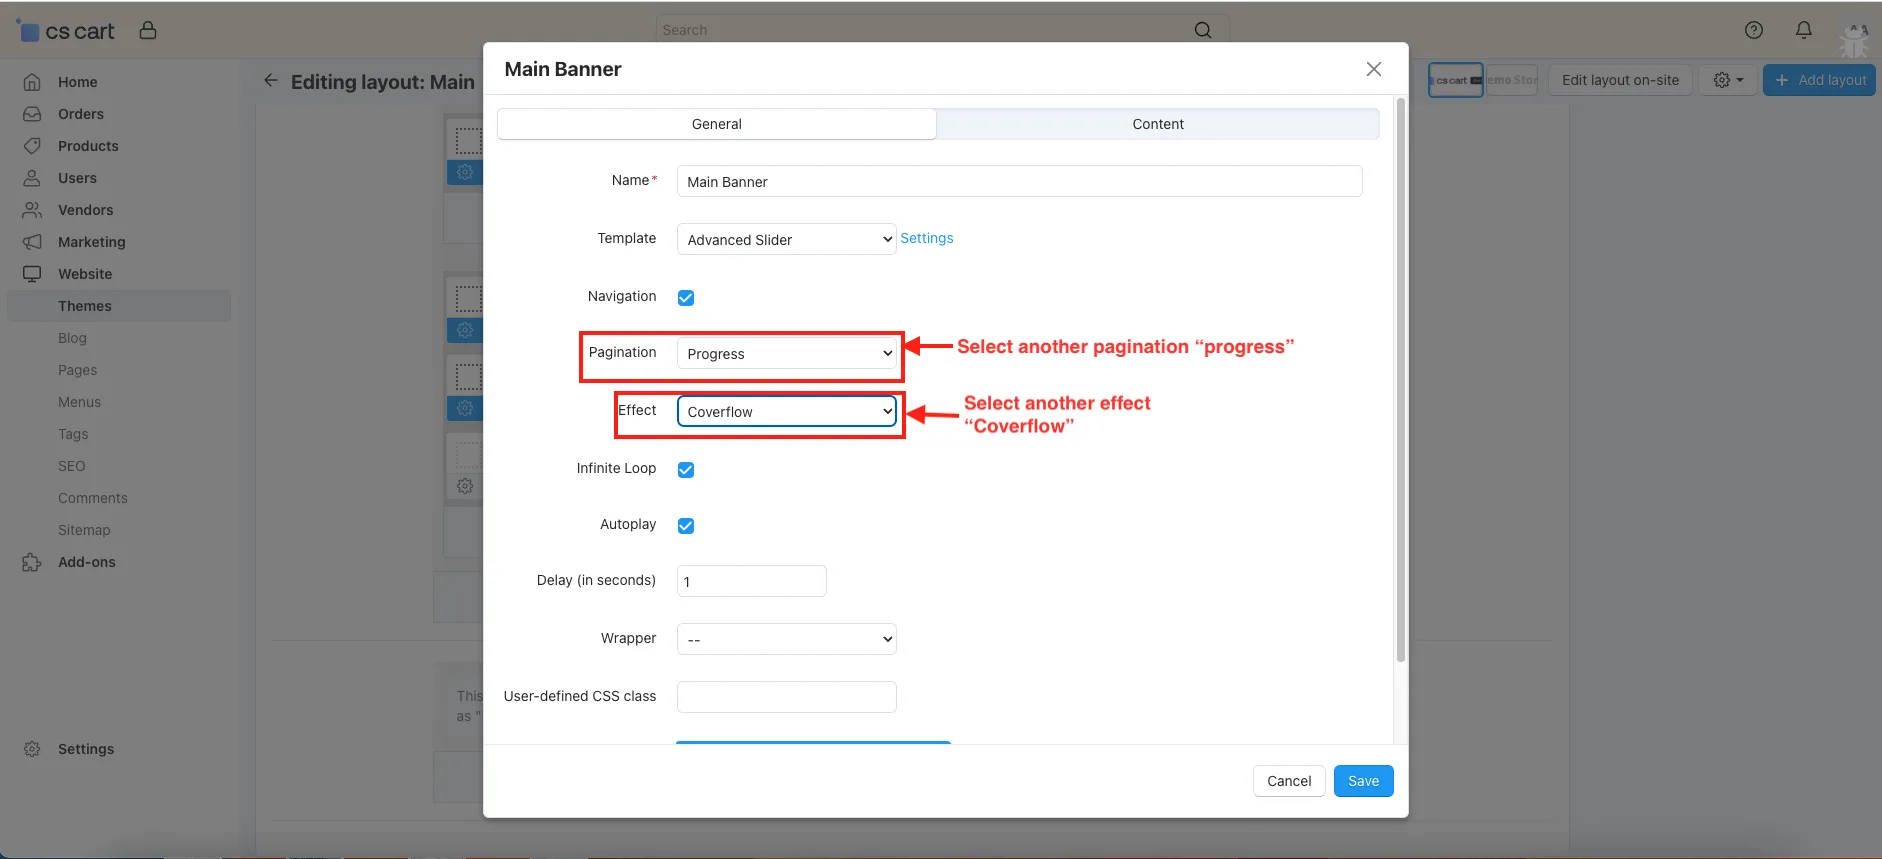This screenshot has width=1882, height=859.
Task: Click Edit layout on-site button
Action: coord(1620,80)
